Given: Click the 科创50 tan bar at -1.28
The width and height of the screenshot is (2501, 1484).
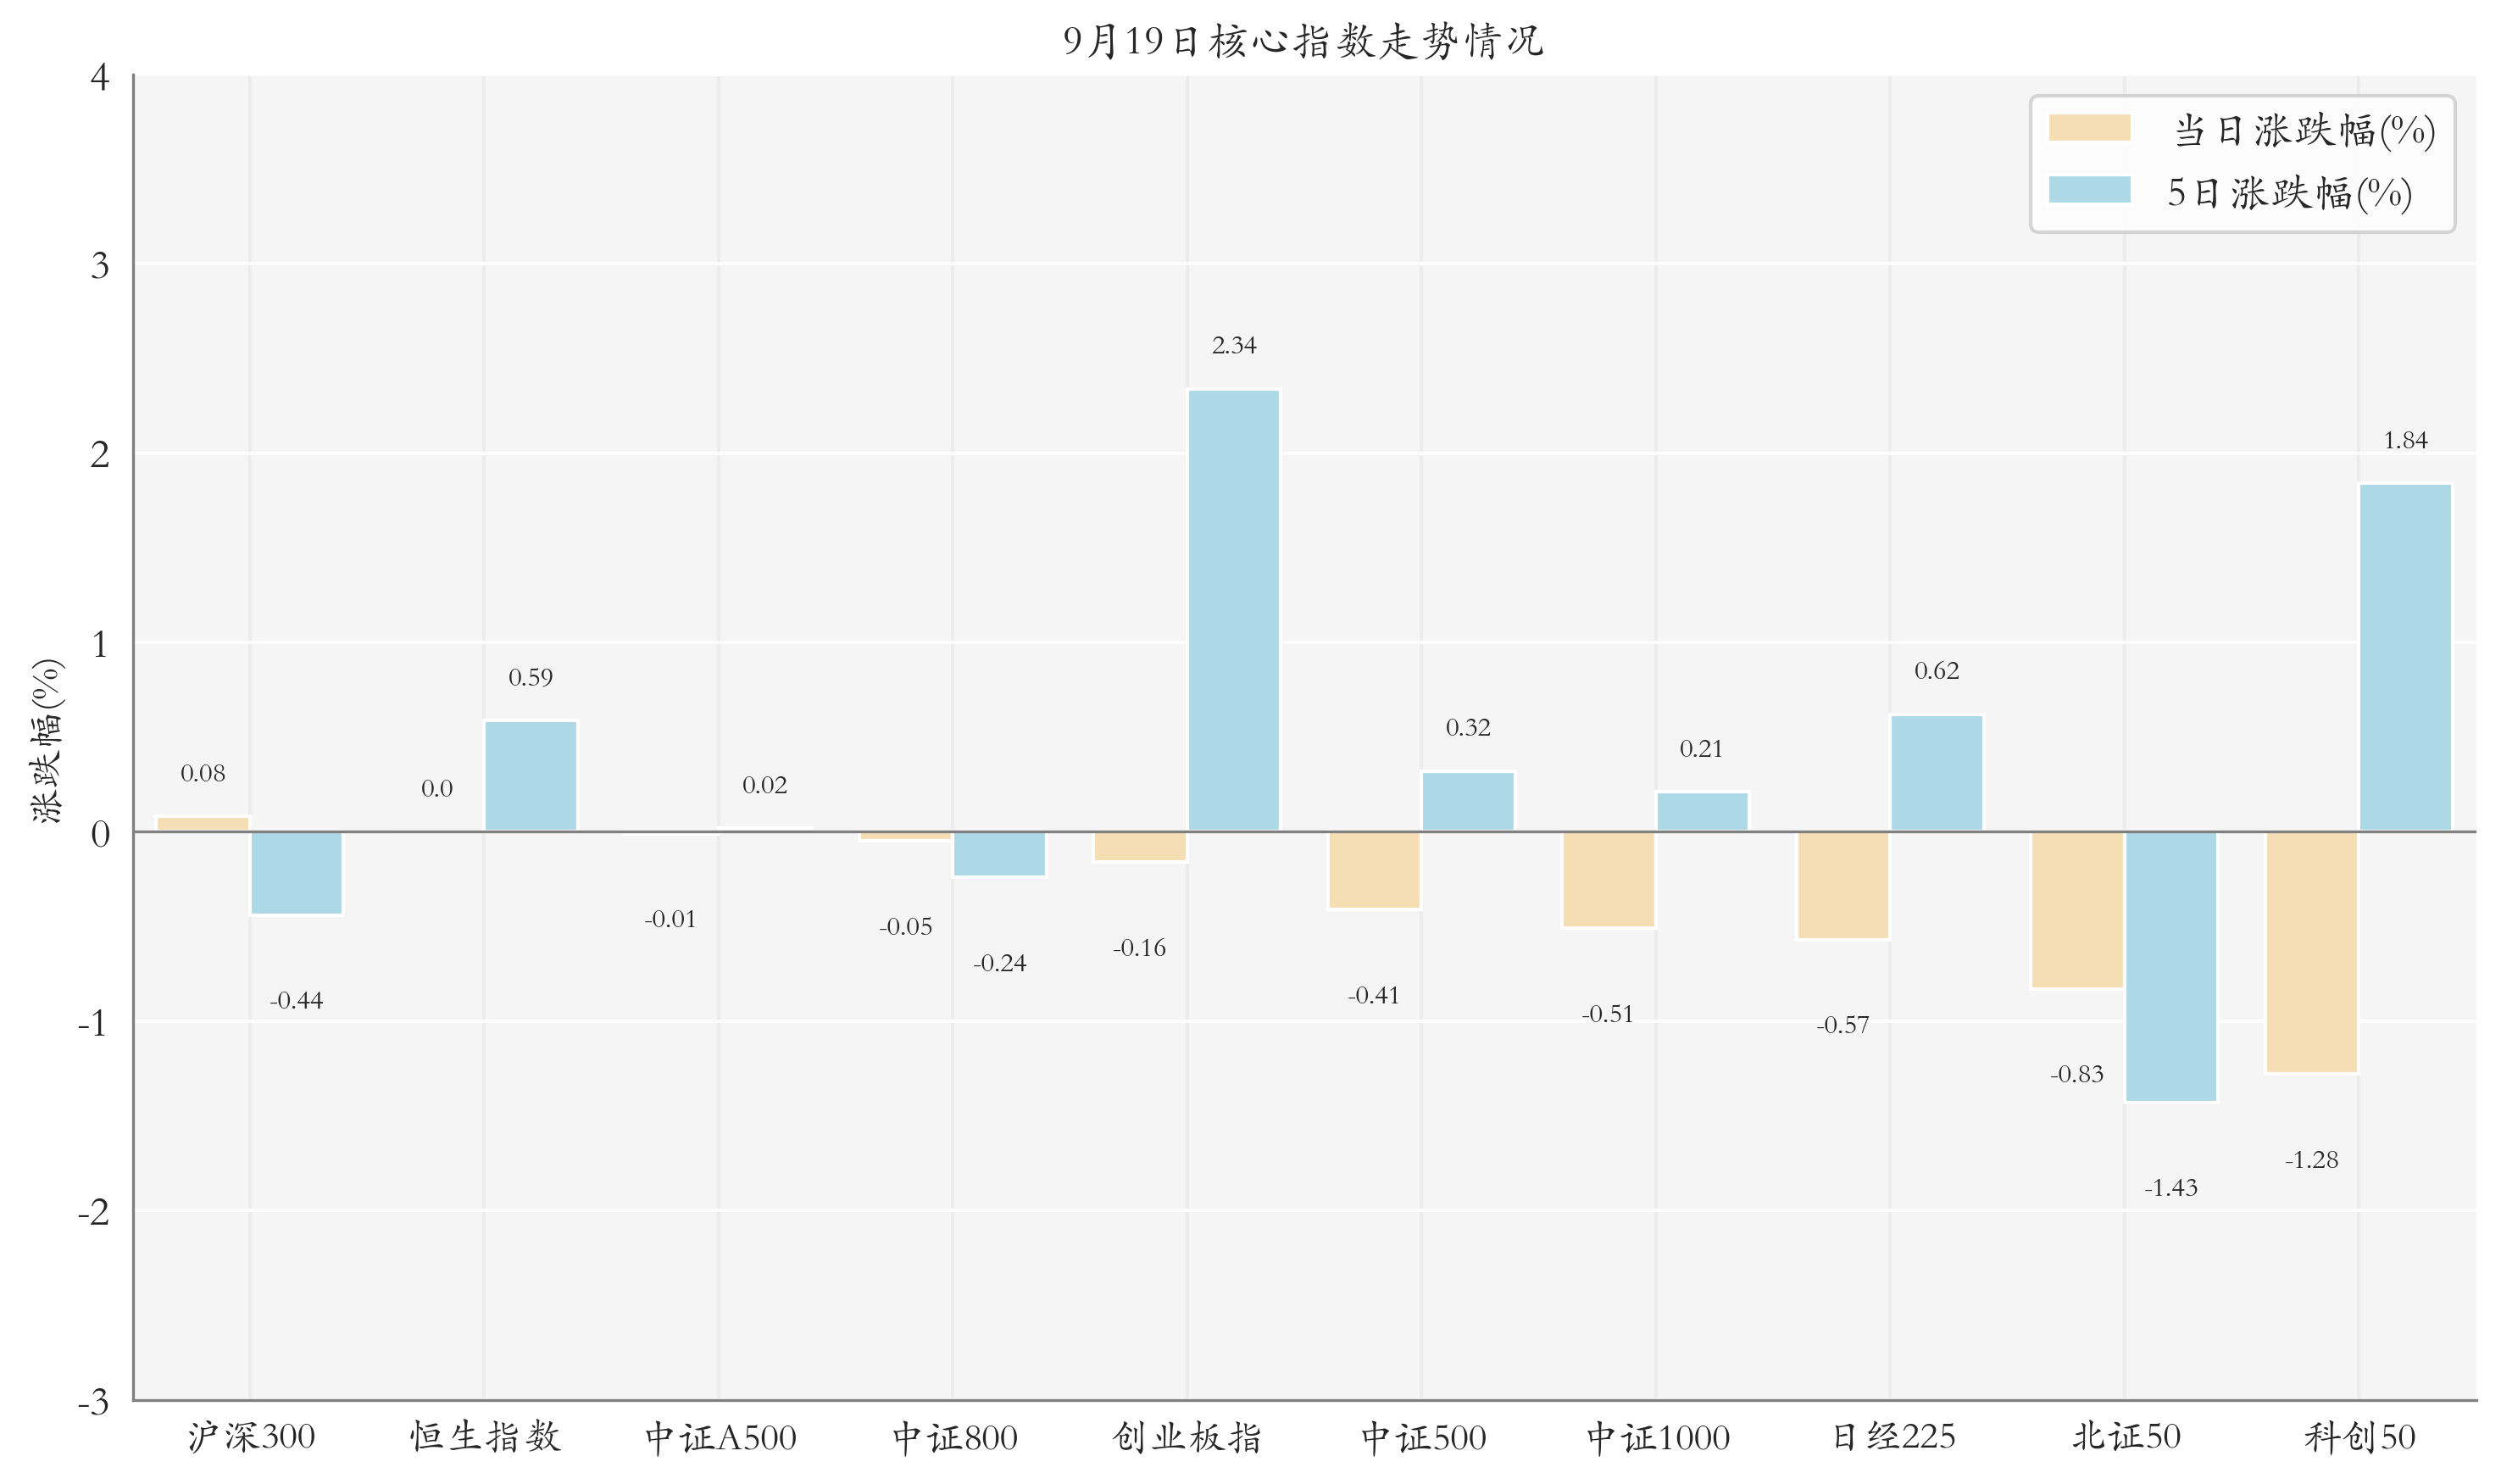Looking at the screenshot, I should [2311, 952].
